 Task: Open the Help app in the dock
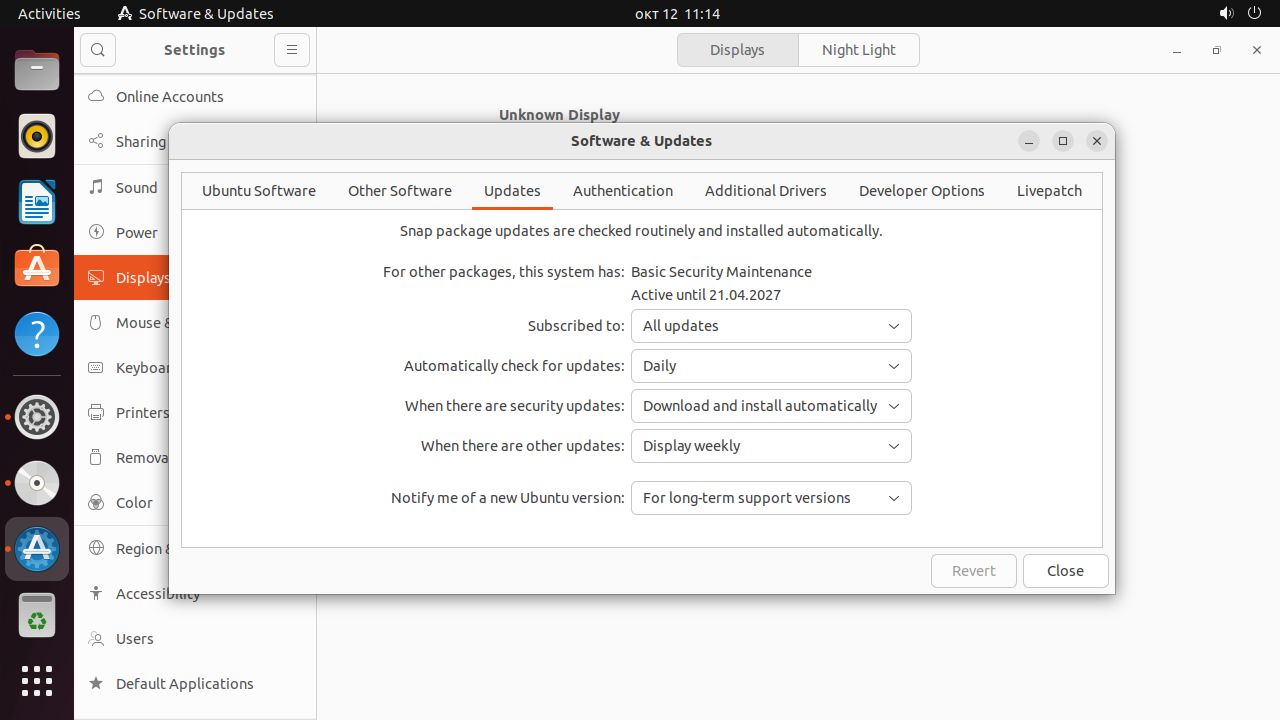[x=37, y=334]
